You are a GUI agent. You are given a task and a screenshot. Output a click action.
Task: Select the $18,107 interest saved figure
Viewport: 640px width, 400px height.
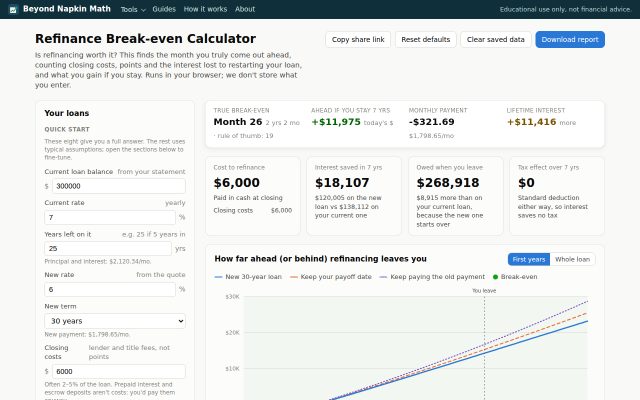coord(342,183)
